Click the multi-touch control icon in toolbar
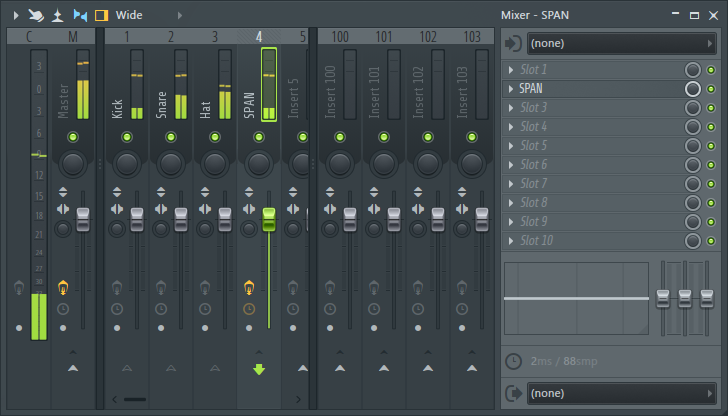Screen dimensions: 728x416 pos(36,15)
